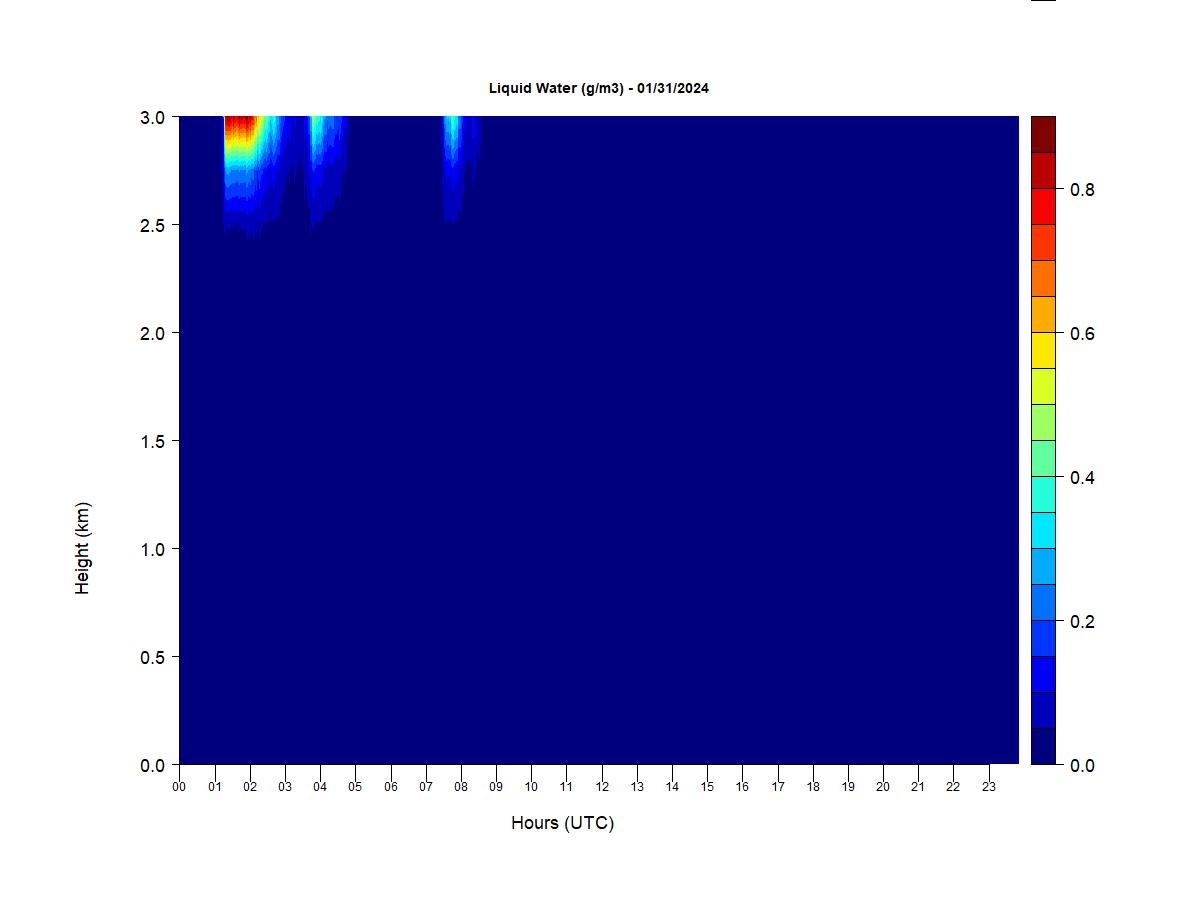This screenshot has width=1200, height=900.
Task: Click hour label 21 on the time axis
Action: [x=918, y=787]
